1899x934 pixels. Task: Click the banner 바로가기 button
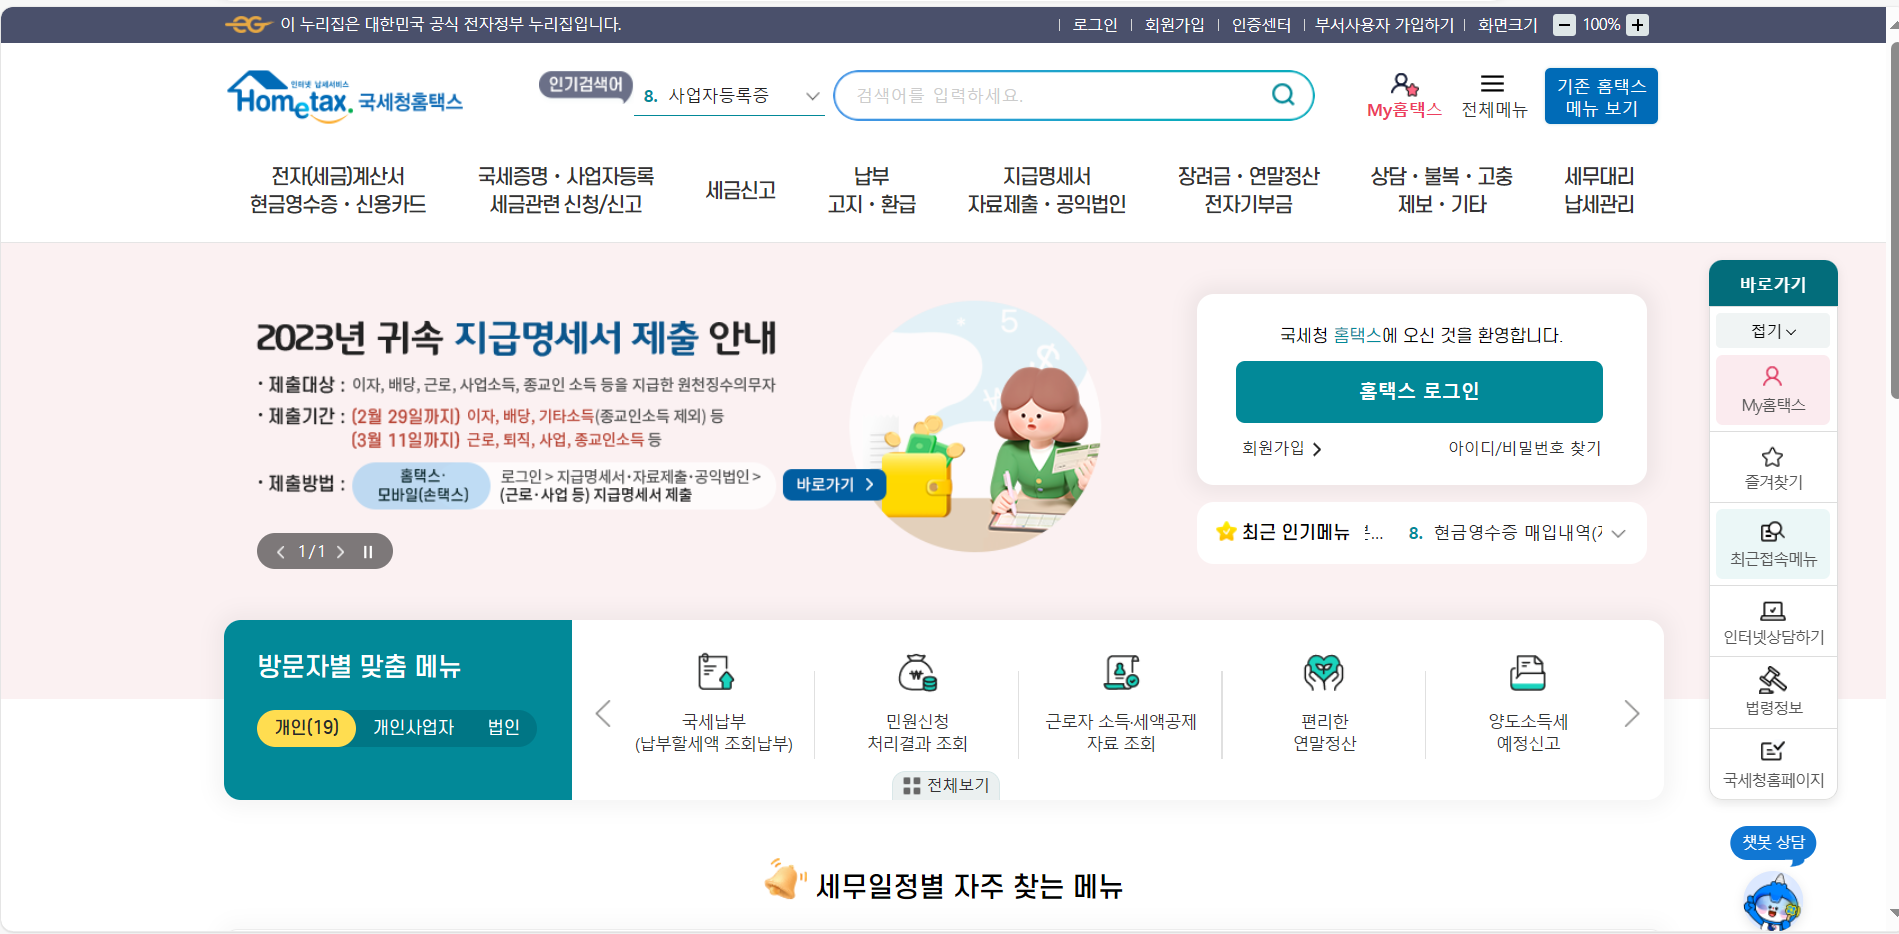(834, 484)
